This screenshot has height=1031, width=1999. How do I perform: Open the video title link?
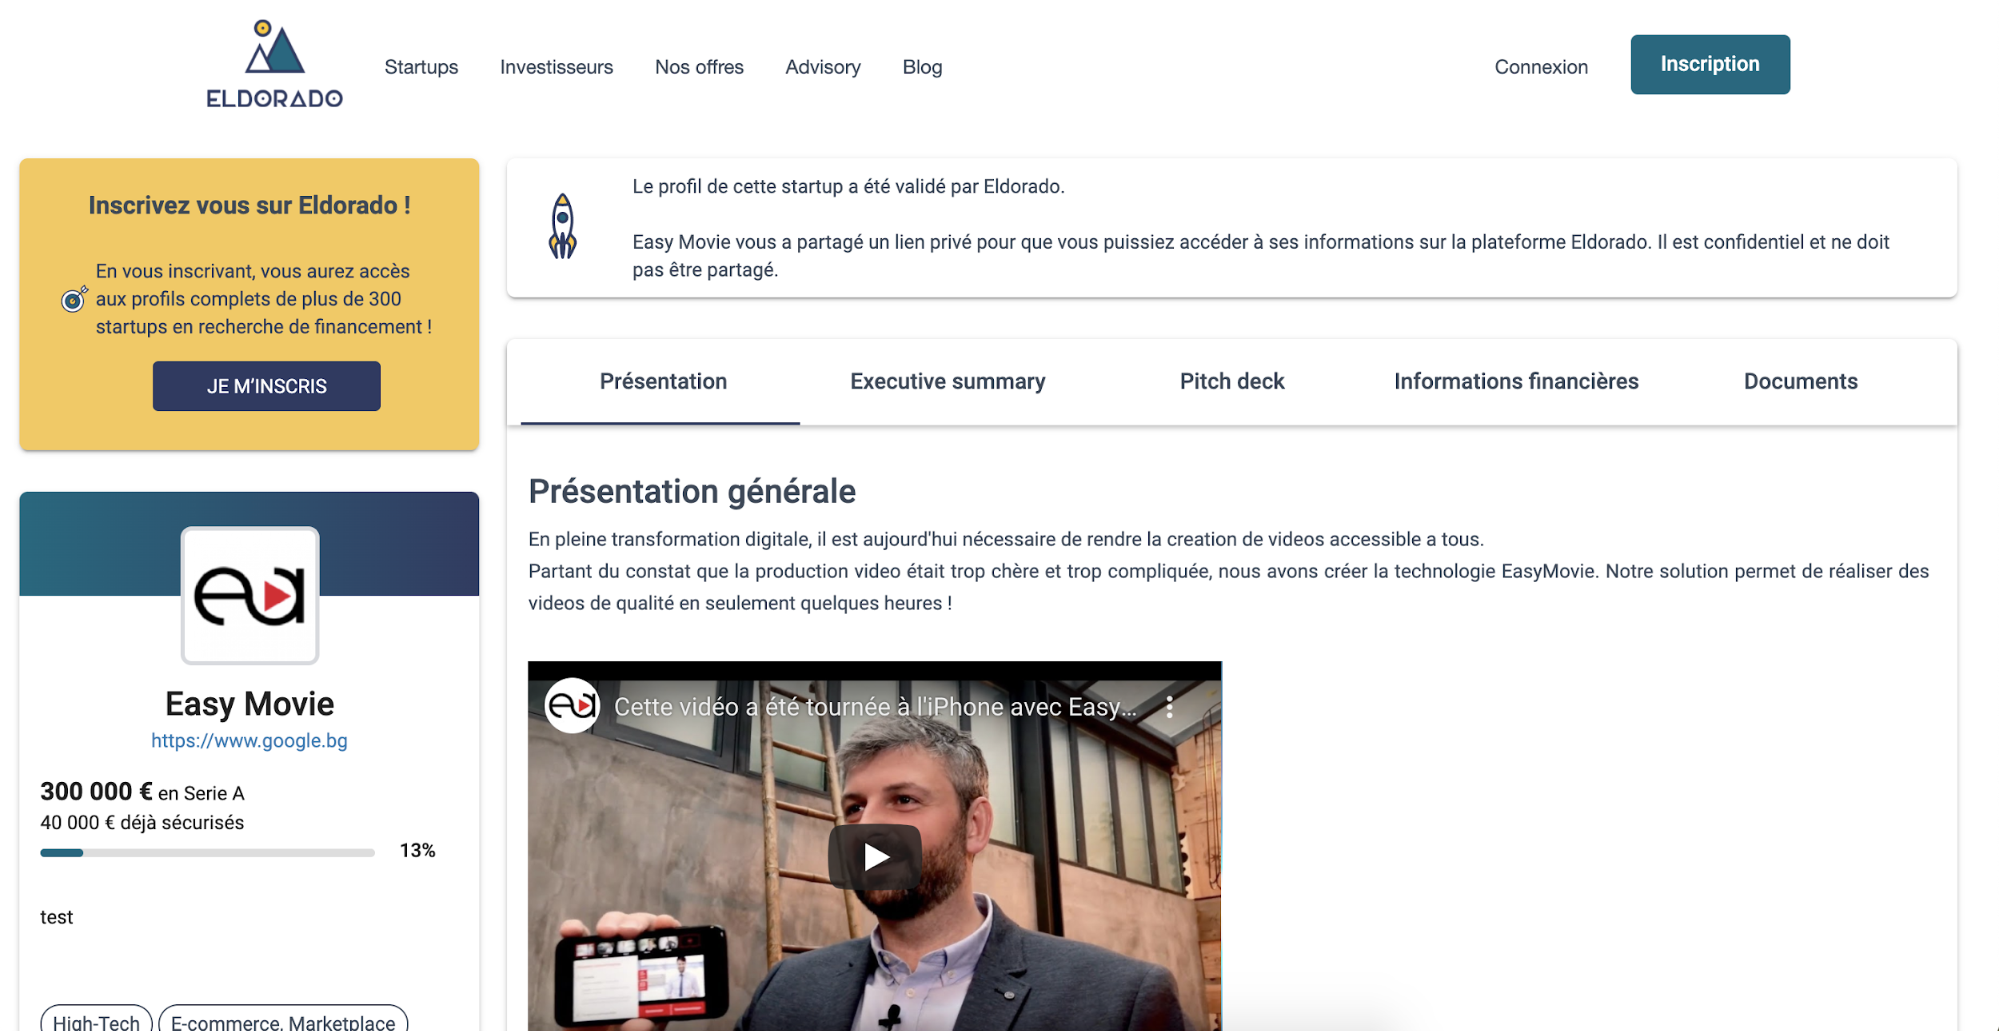[875, 707]
